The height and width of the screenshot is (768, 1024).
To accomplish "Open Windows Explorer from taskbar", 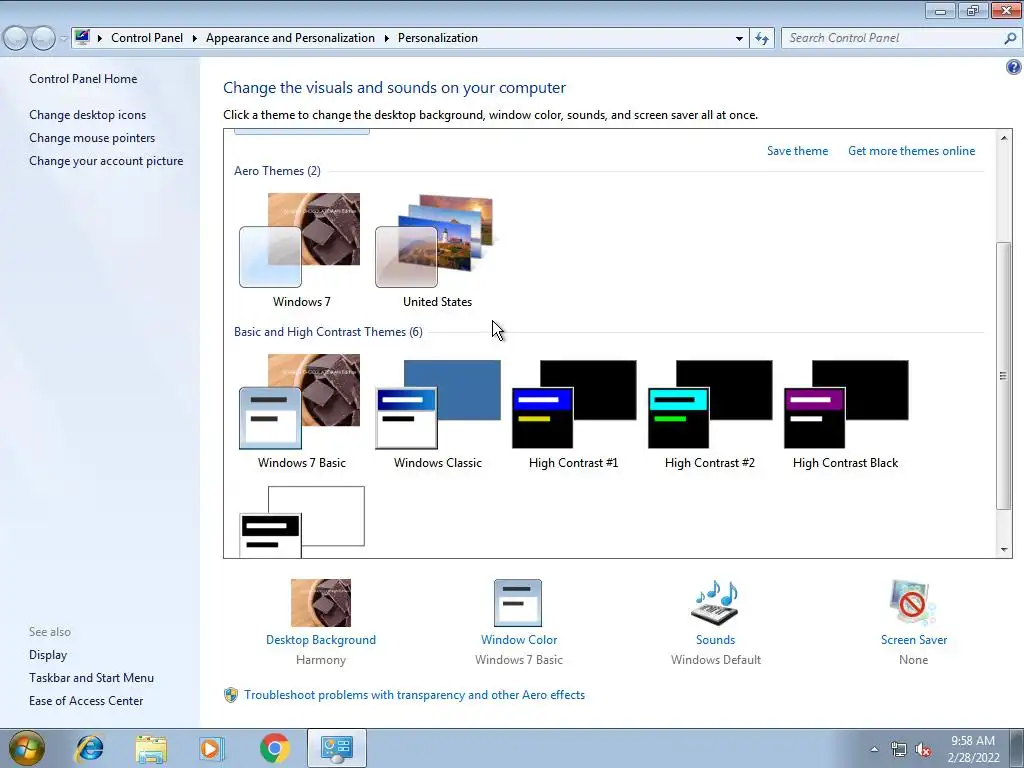I will point(151,748).
